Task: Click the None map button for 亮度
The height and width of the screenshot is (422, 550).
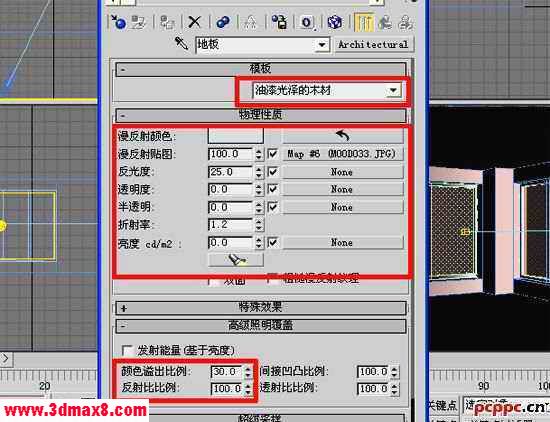Action: [342, 242]
